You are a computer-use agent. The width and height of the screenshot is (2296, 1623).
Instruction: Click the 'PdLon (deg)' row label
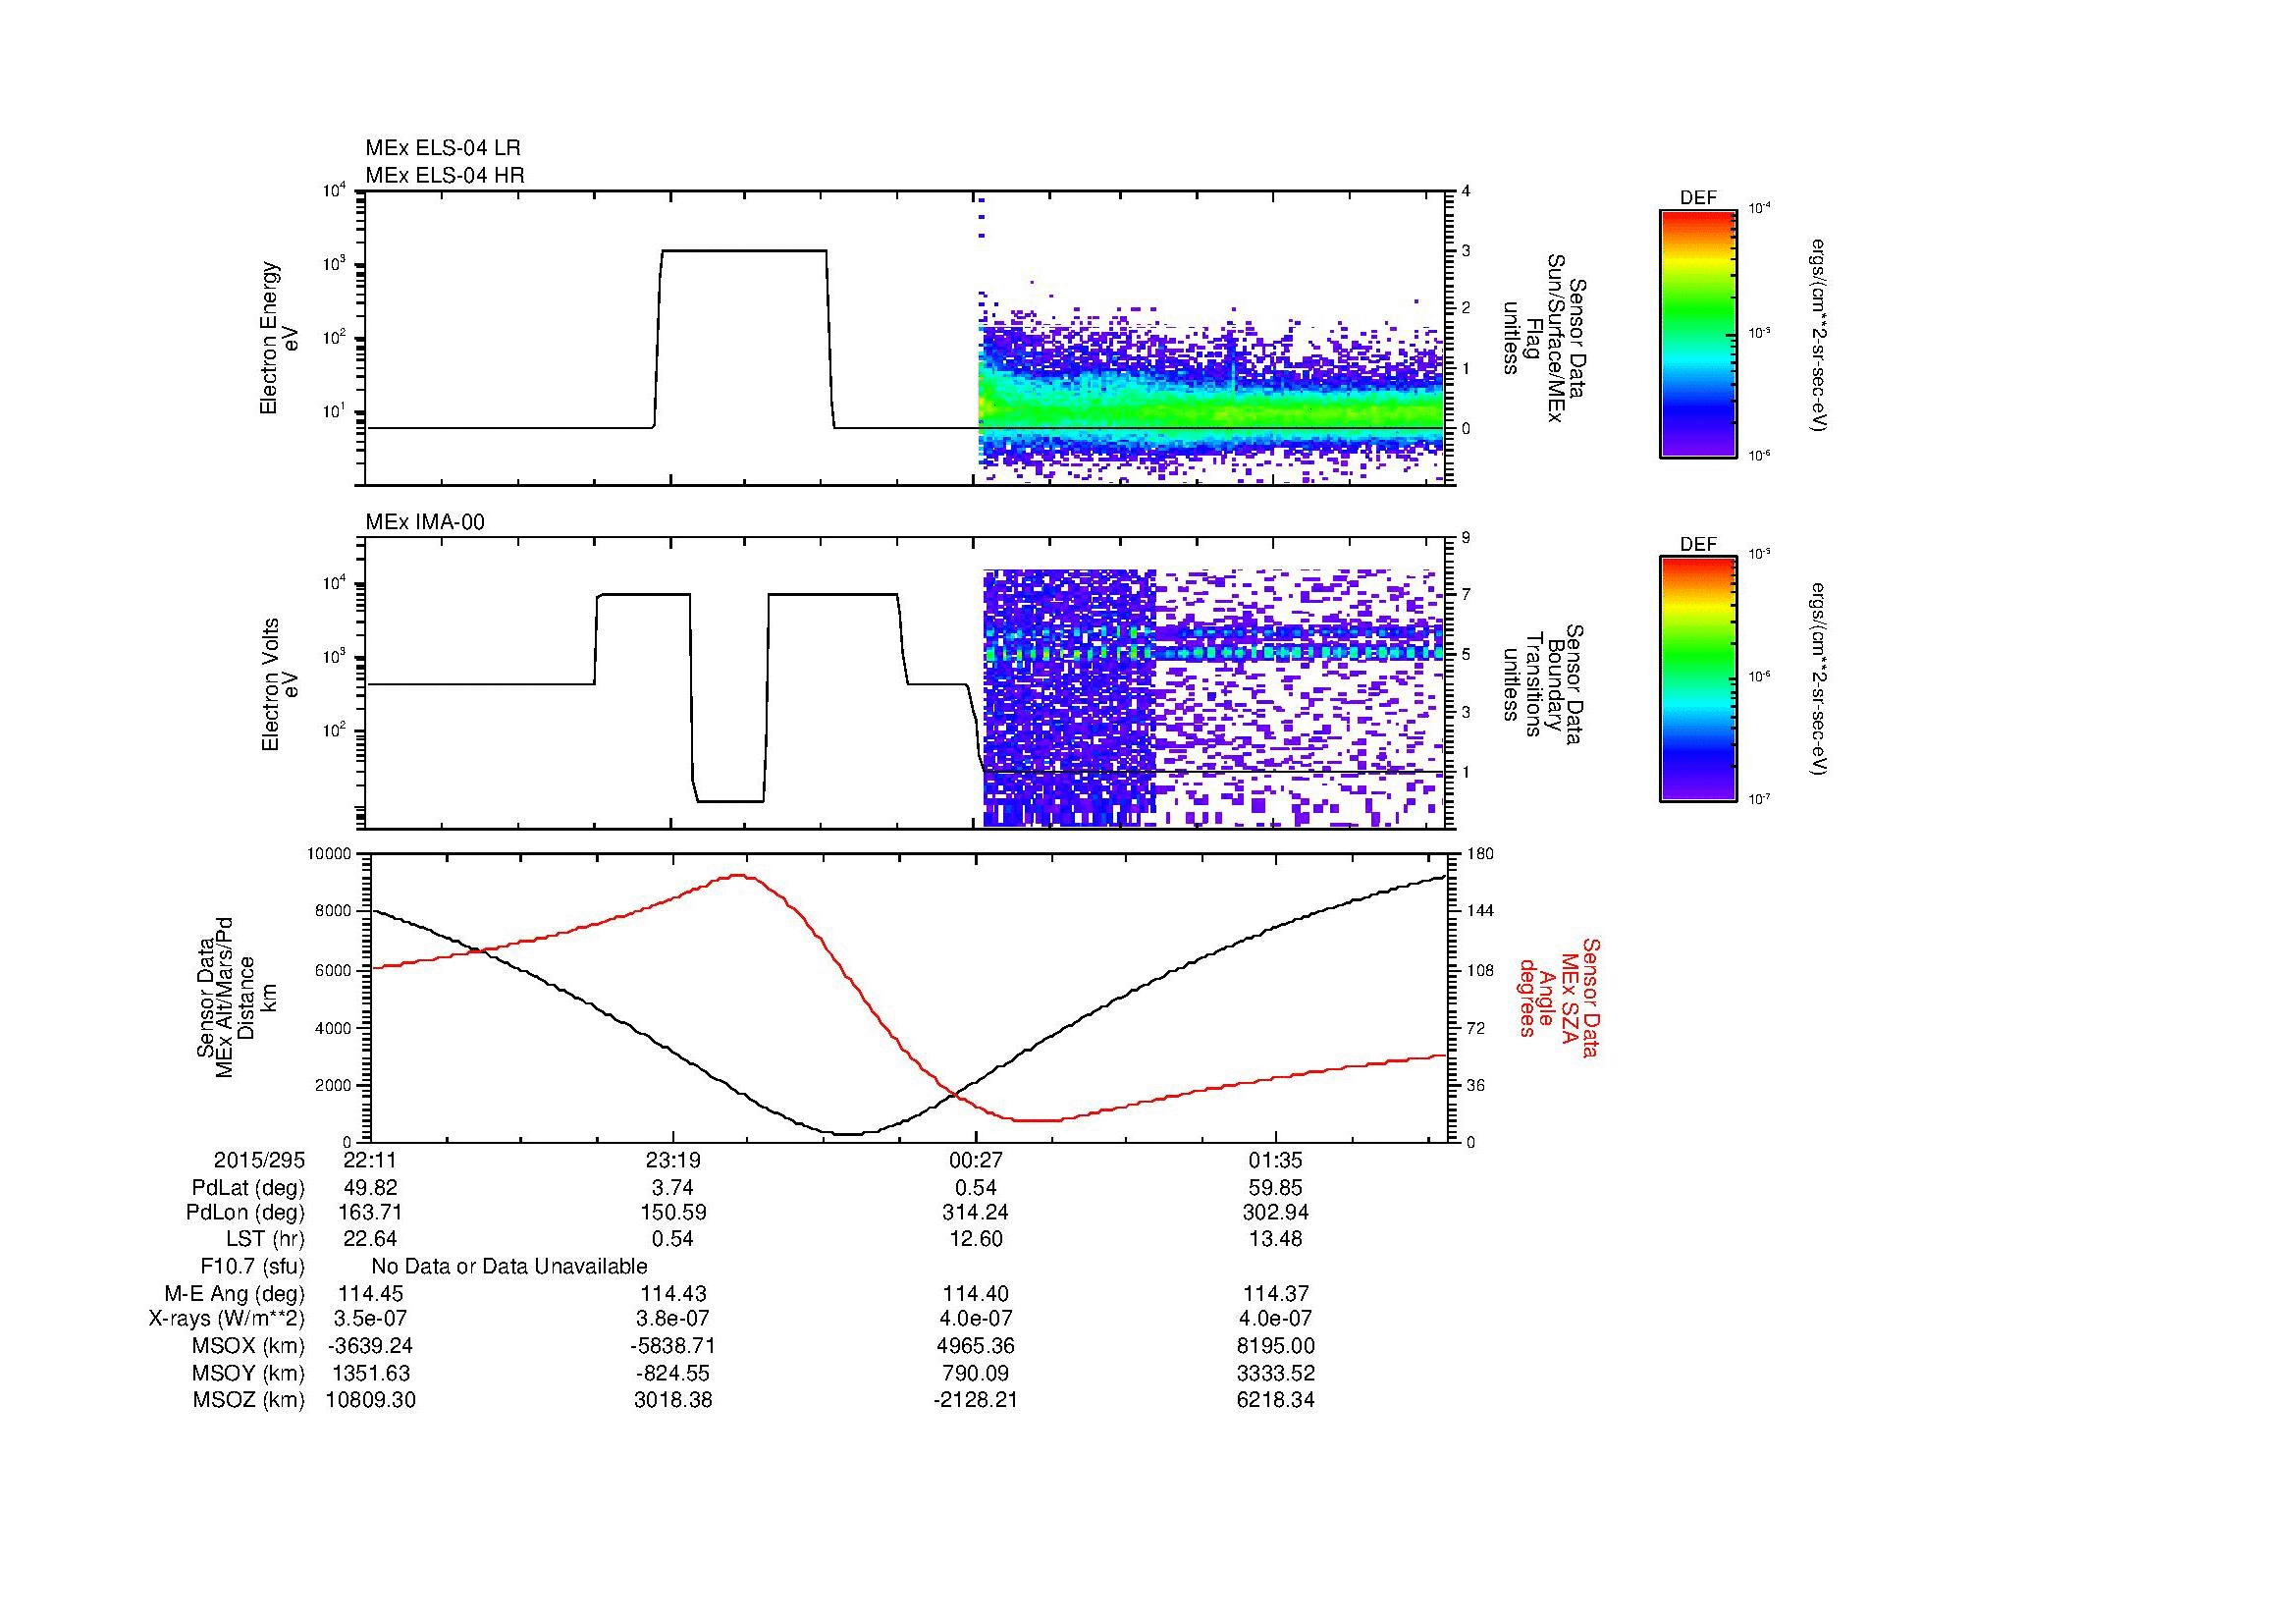pos(245,1213)
